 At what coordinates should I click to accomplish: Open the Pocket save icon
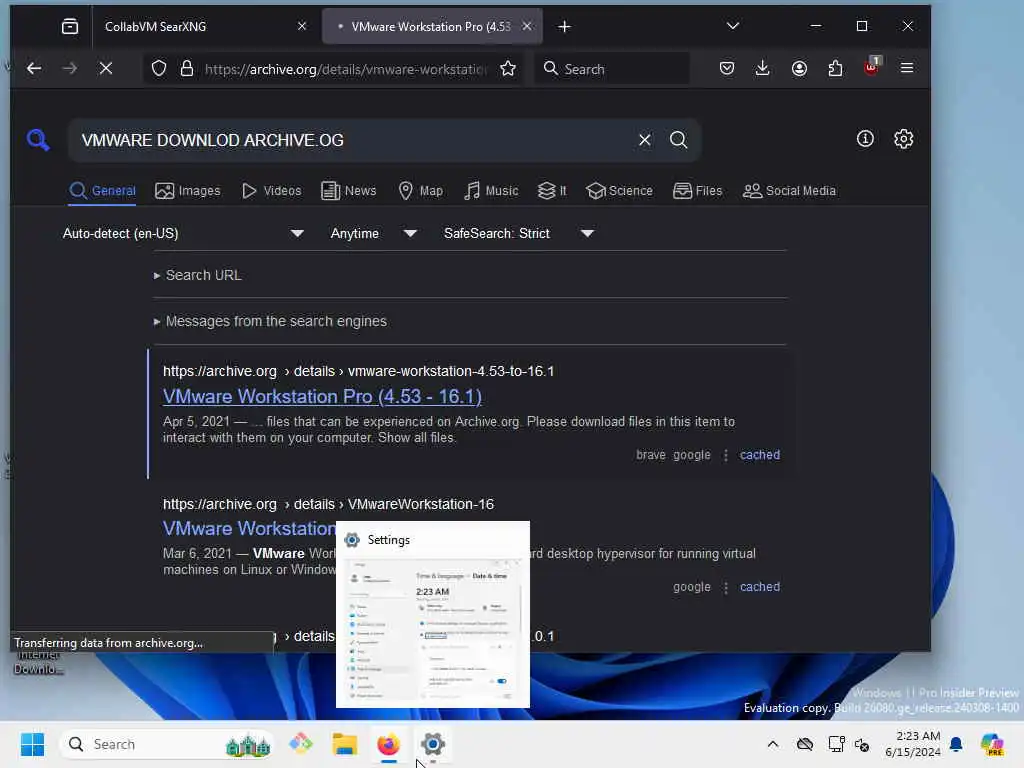(x=727, y=69)
